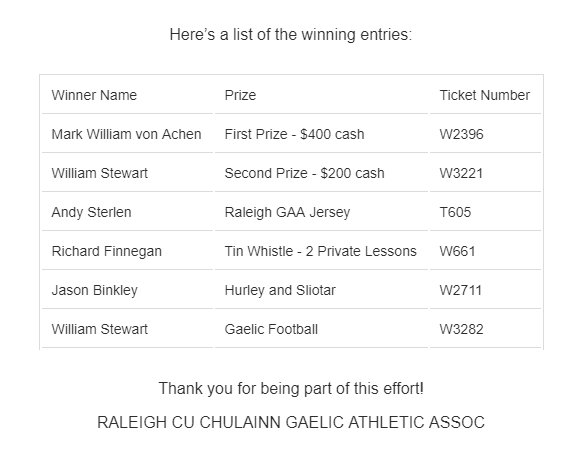Screen dimensions: 588x454
Task: Click the winning entries heading text
Action: 291,34
